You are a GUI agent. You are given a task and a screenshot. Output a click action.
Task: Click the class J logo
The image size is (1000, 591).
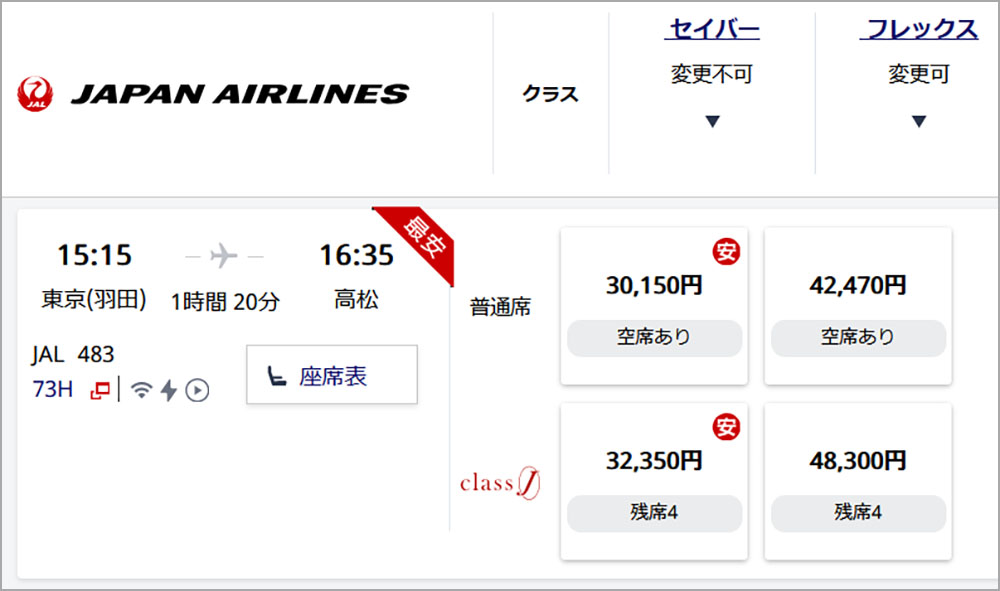(499, 484)
